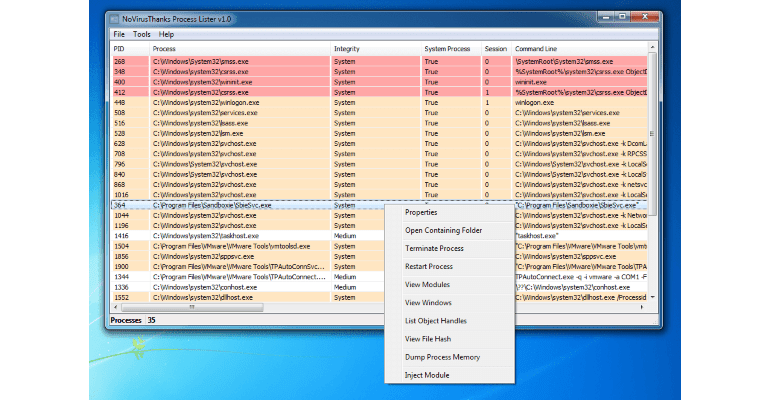Choose Inject Module option
This screenshot has width=770, height=400.
pos(427,375)
